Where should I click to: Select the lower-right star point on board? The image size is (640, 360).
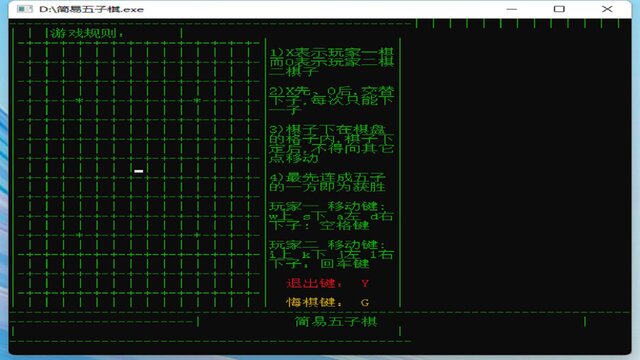(197, 235)
